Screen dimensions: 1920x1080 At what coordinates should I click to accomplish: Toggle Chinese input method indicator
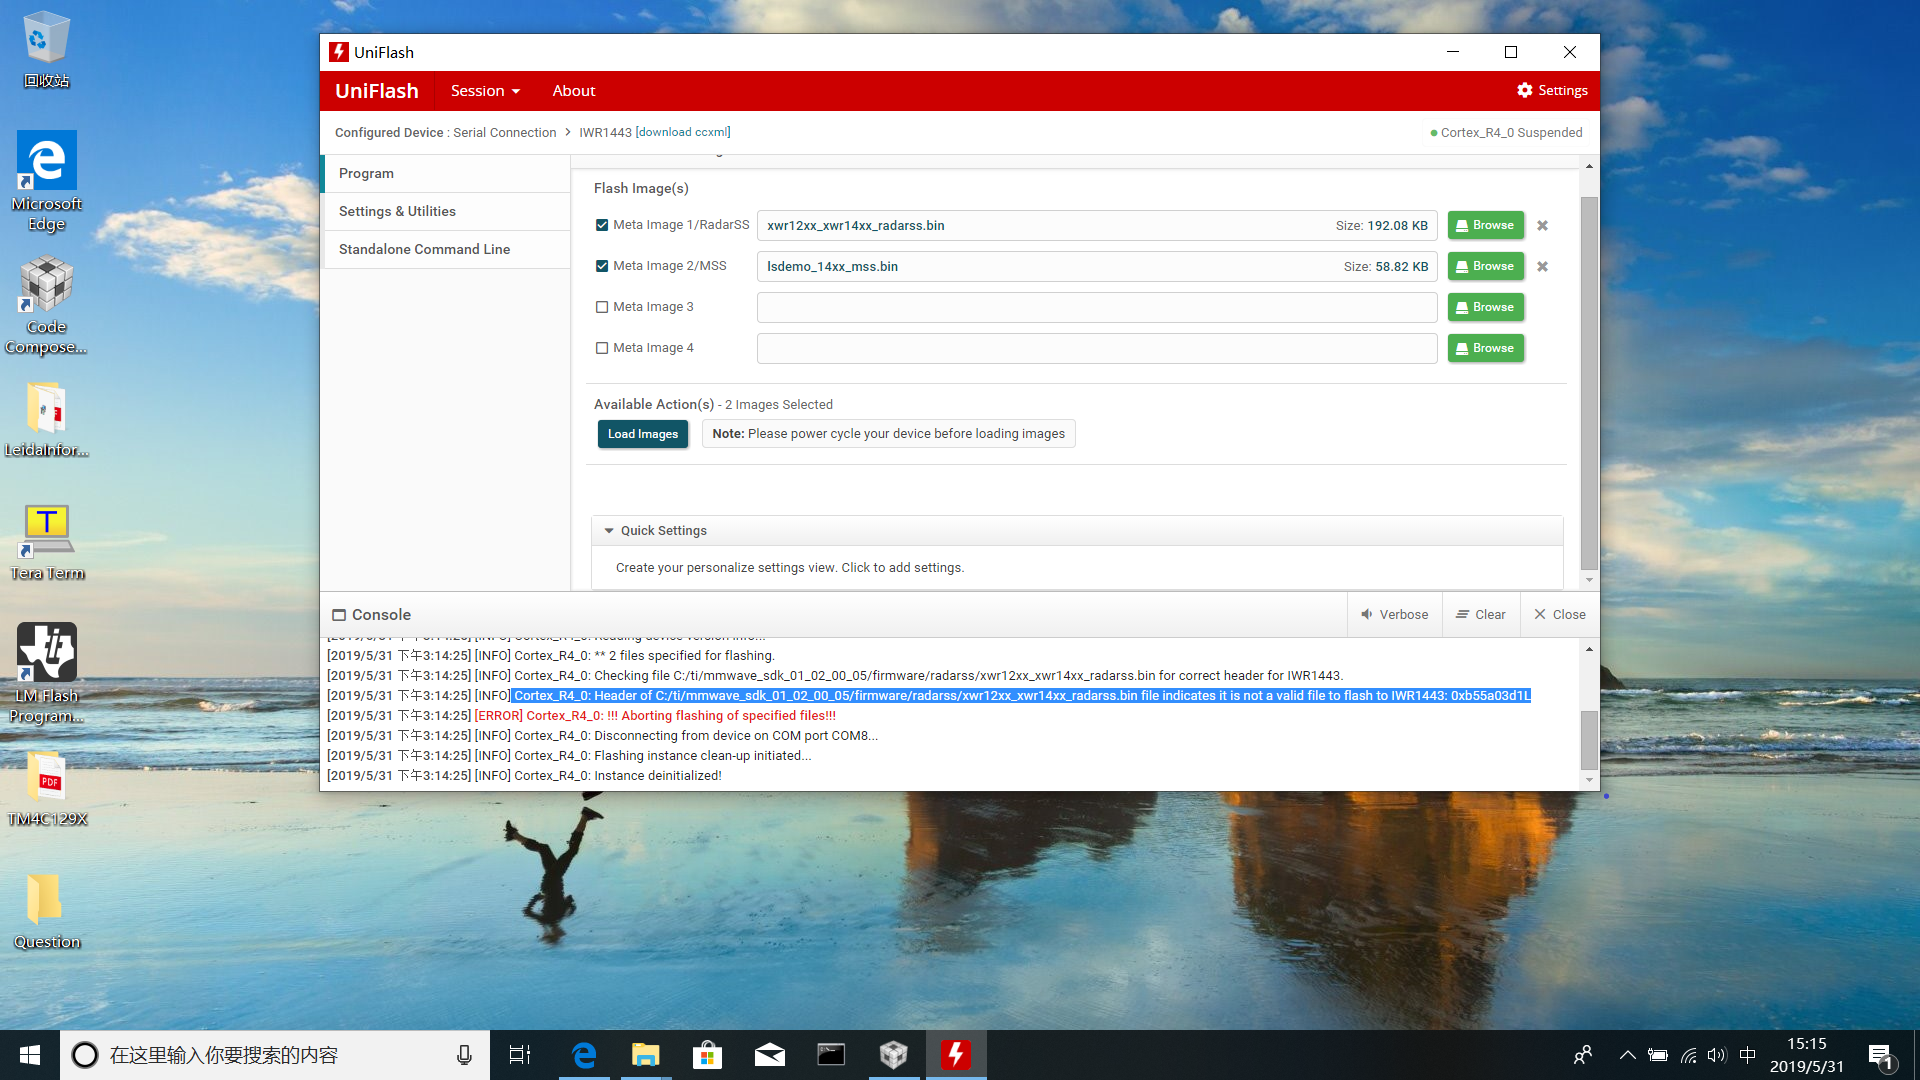[x=1748, y=1055]
